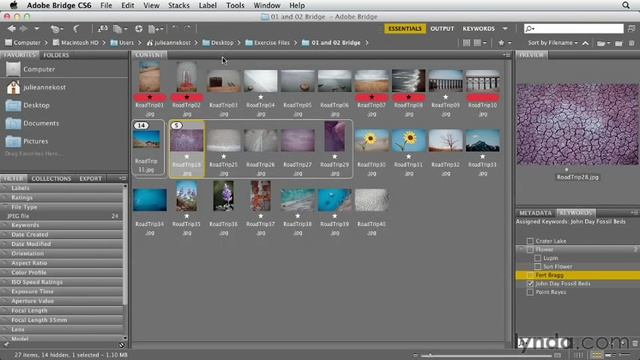Click the circular Camera Raw refresh icon
The width and height of the screenshot is (640, 360).
click(139, 29)
